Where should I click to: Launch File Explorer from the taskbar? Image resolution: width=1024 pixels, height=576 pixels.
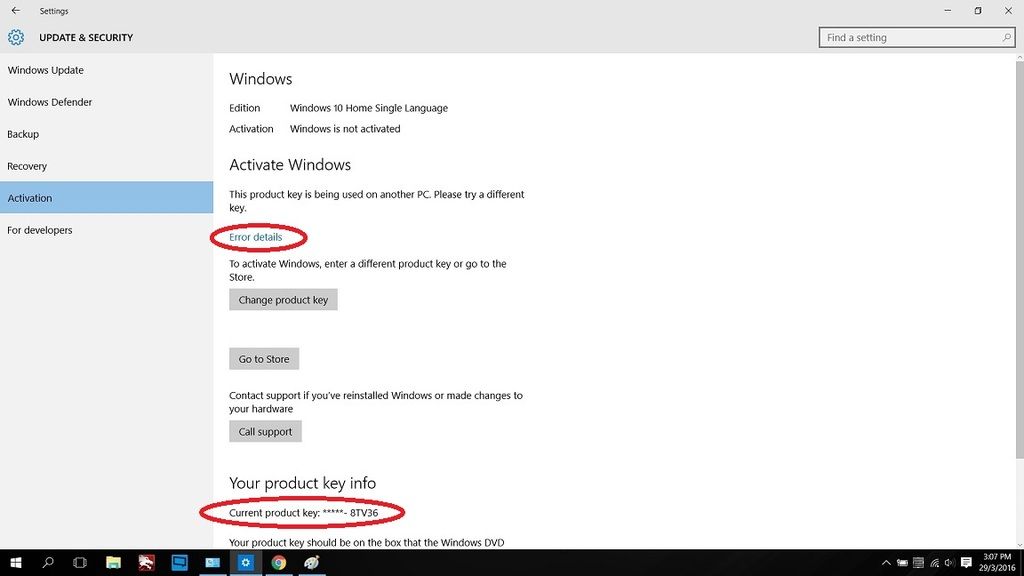point(113,563)
